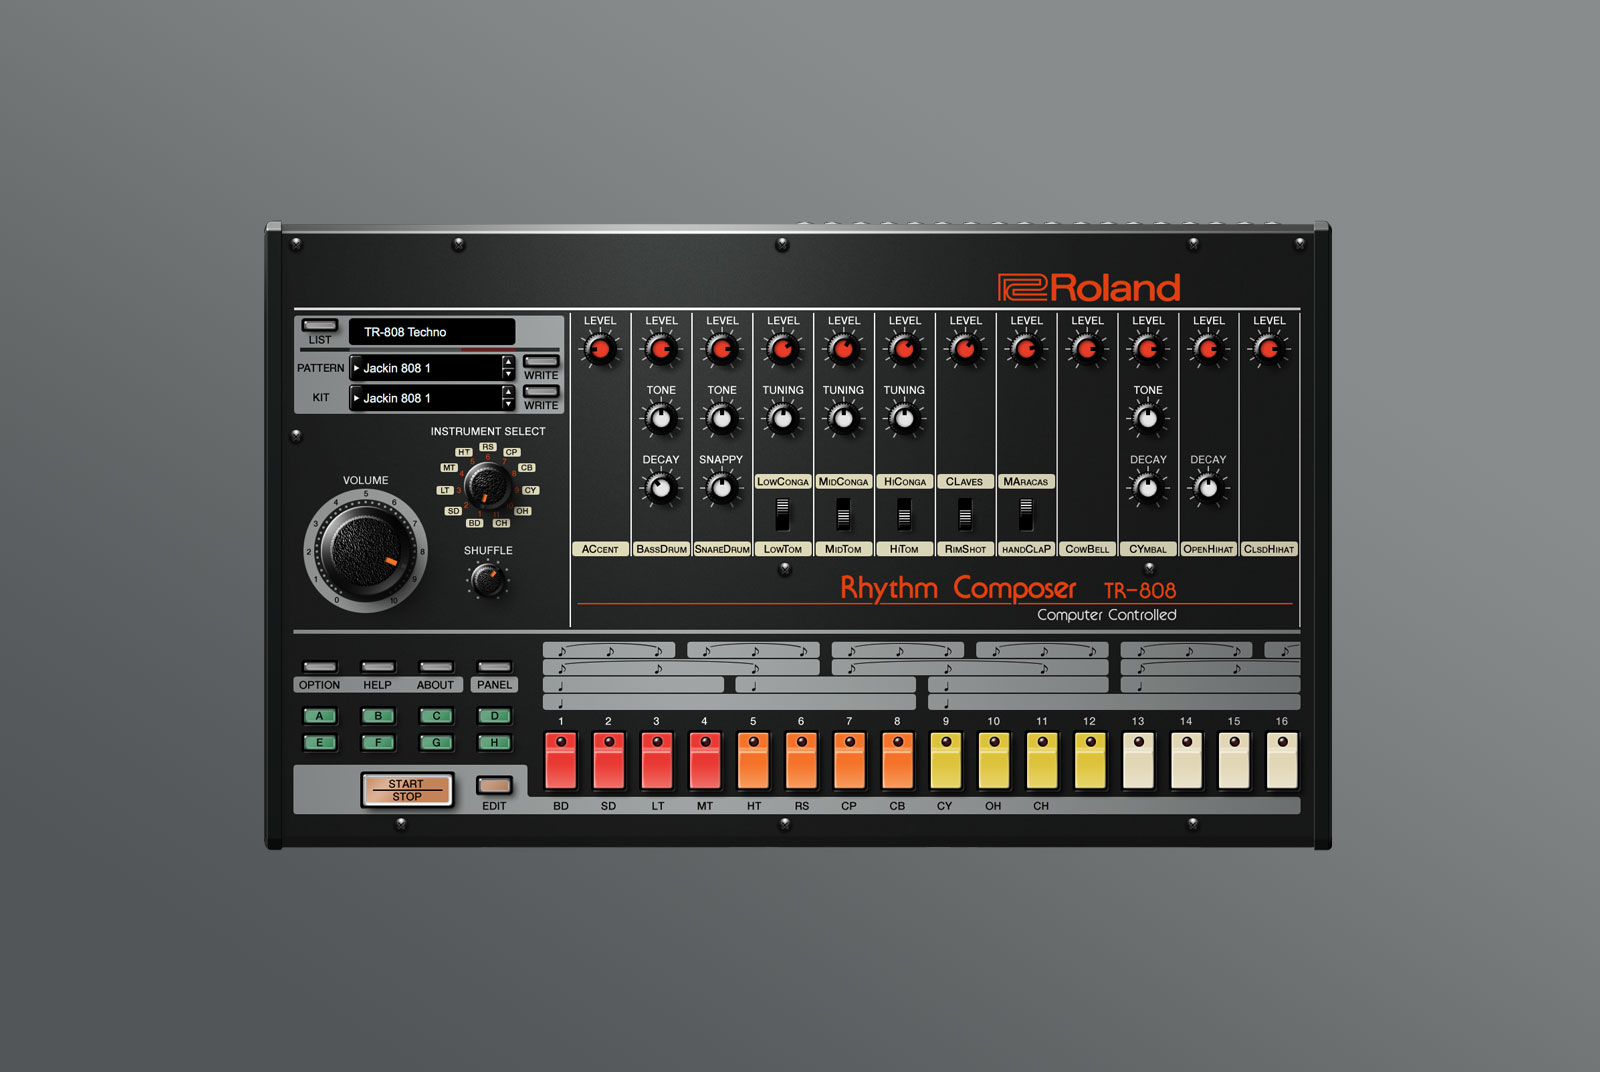This screenshot has width=1600, height=1072.
Task: Click the Snare Drum SNAPPY knob
Action: click(x=722, y=488)
